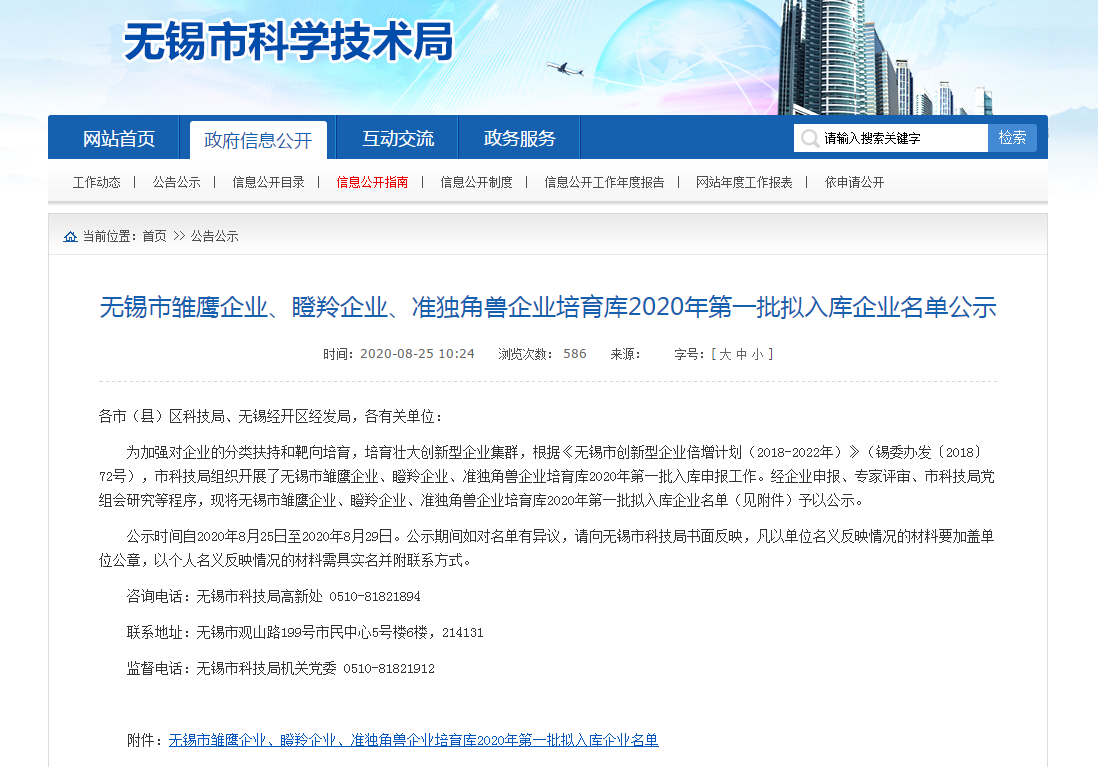Click the magnifier icon in search box

(x=810, y=138)
